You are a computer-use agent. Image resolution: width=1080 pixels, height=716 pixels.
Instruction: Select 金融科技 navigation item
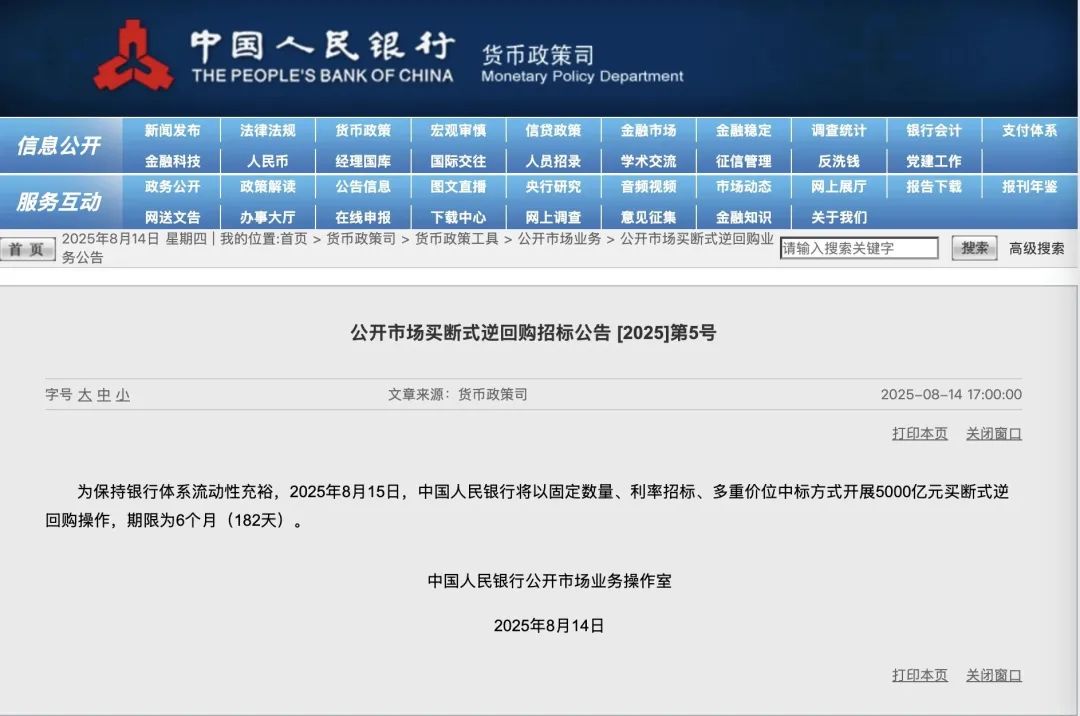click(x=172, y=161)
